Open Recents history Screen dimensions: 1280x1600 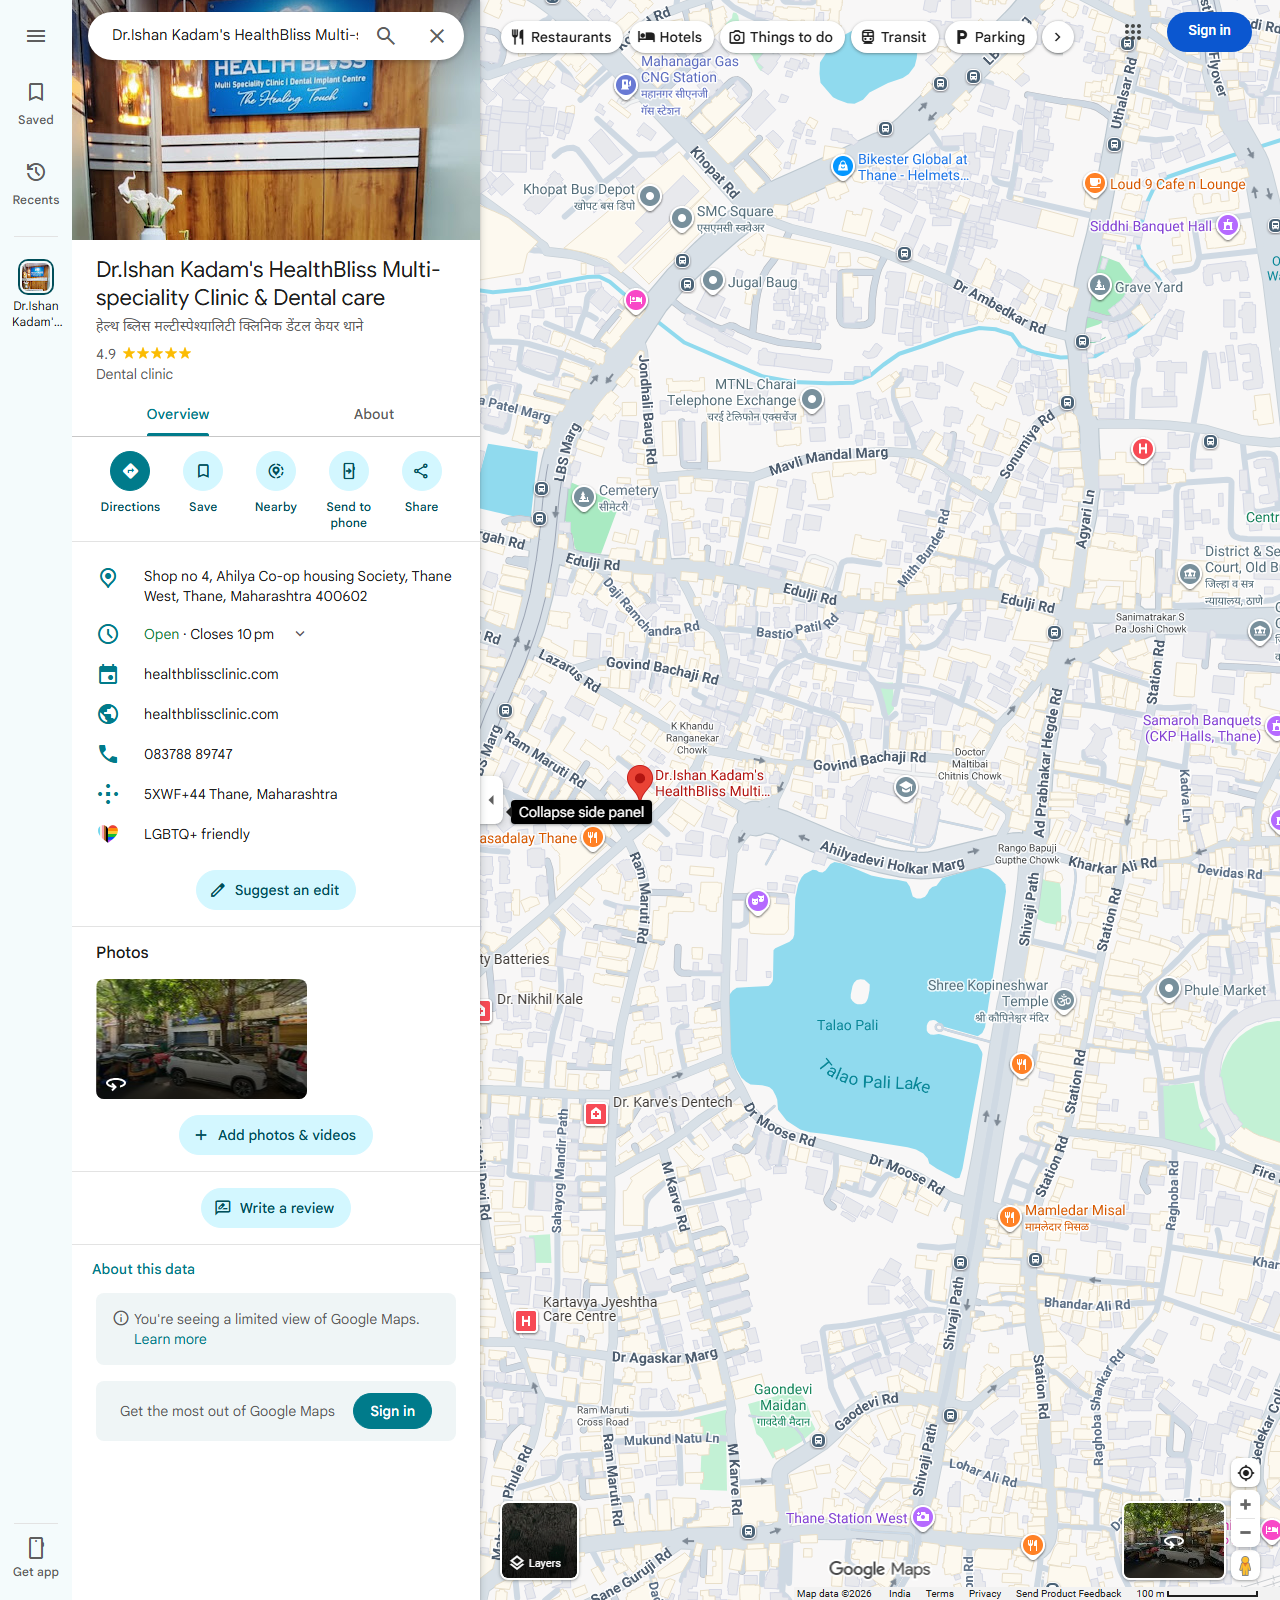[x=36, y=184]
